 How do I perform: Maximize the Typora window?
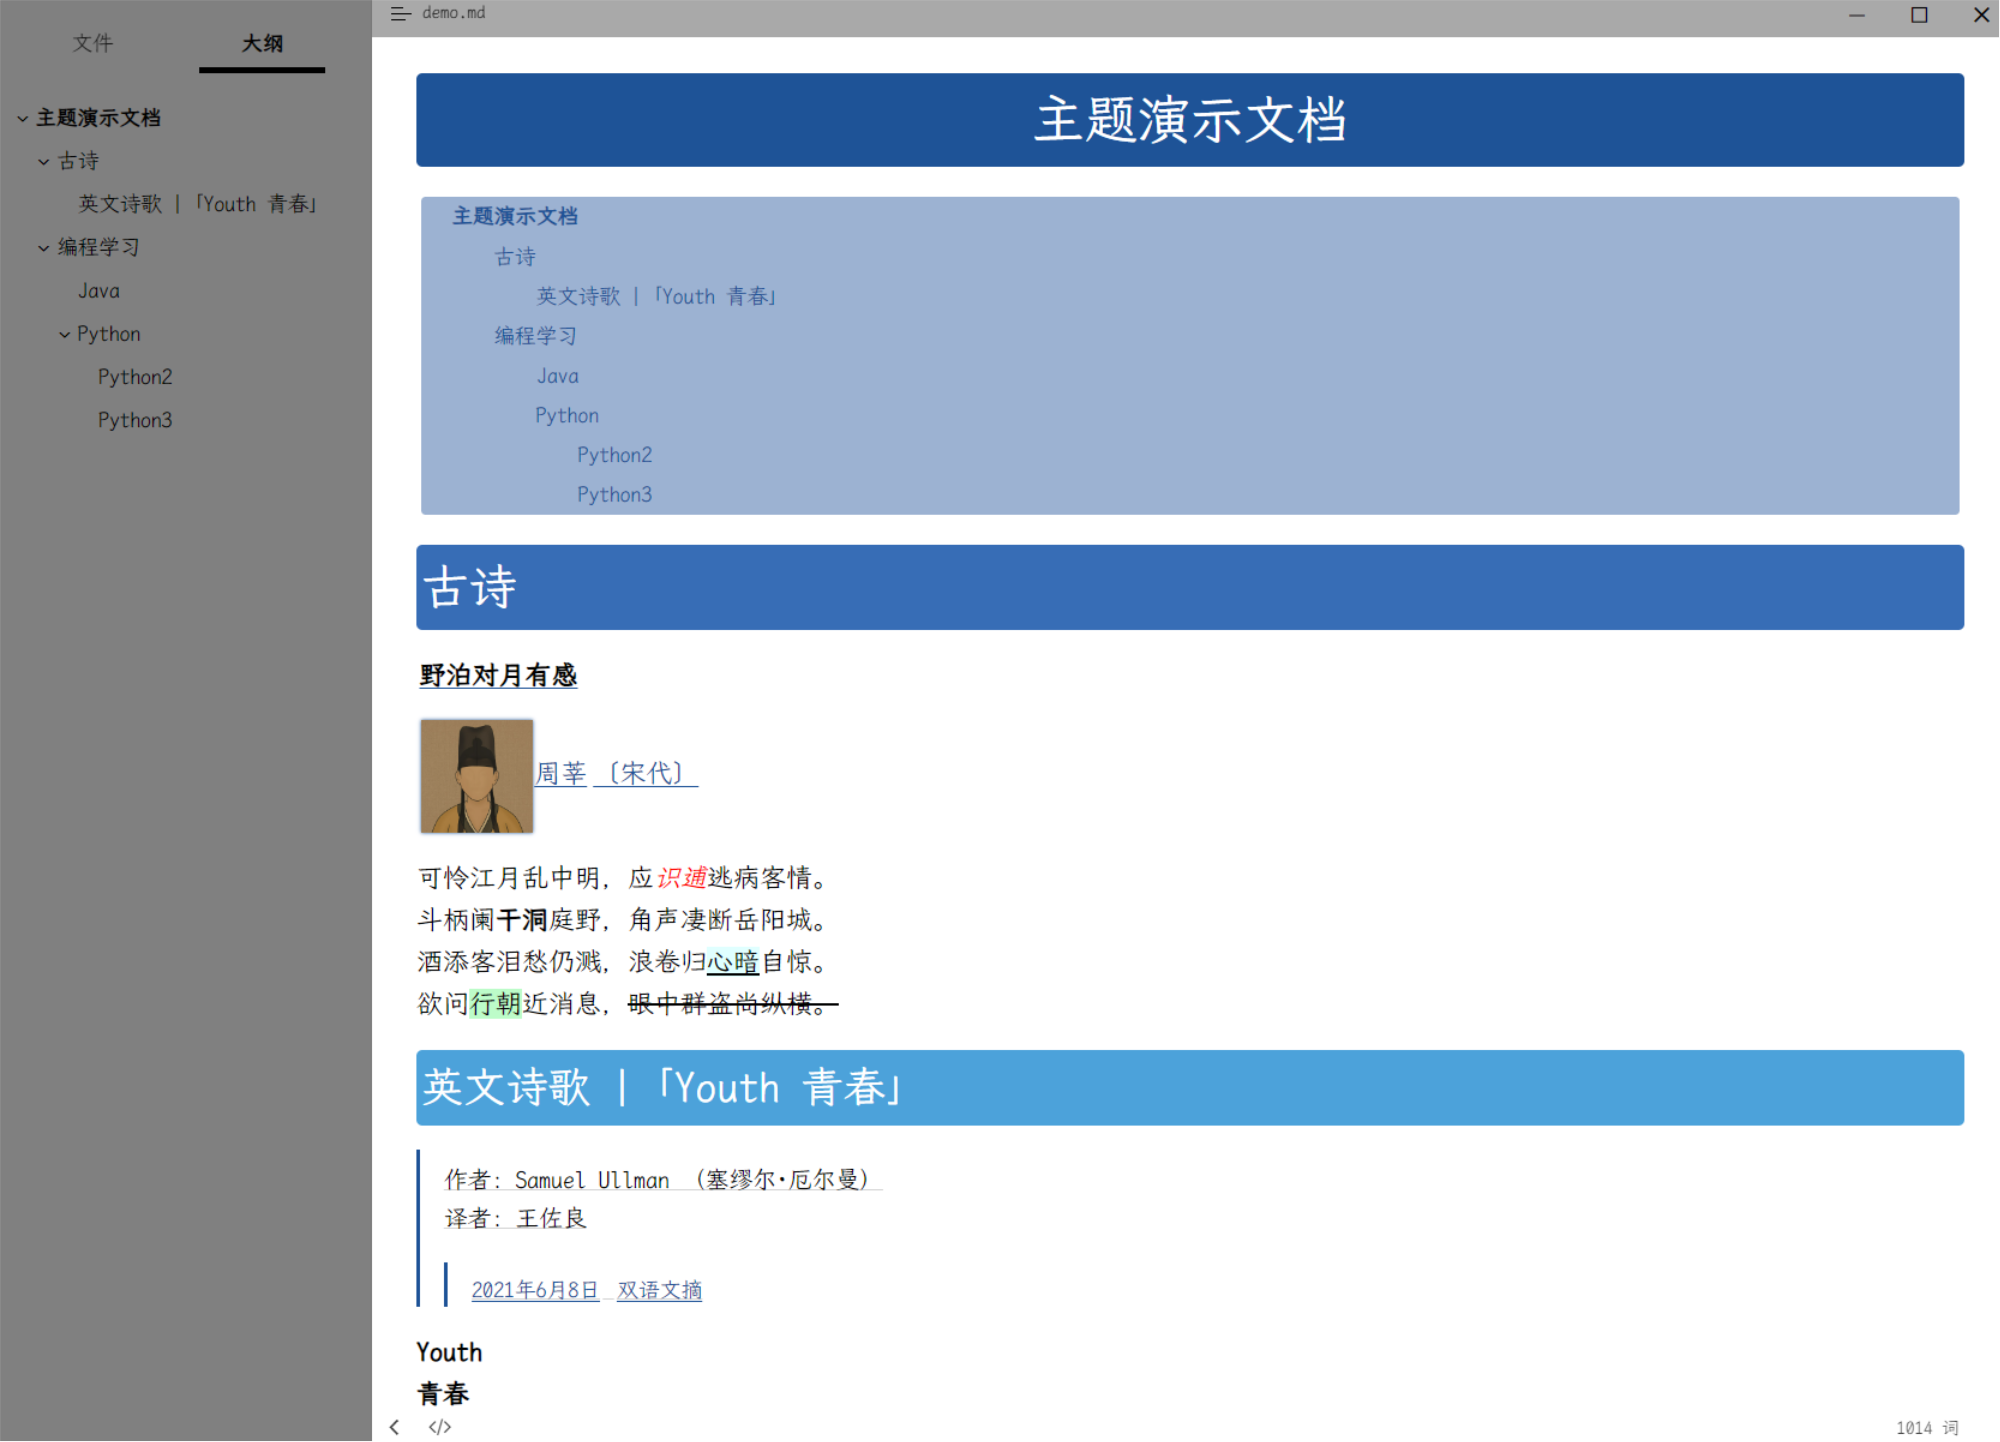[1919, 15]
